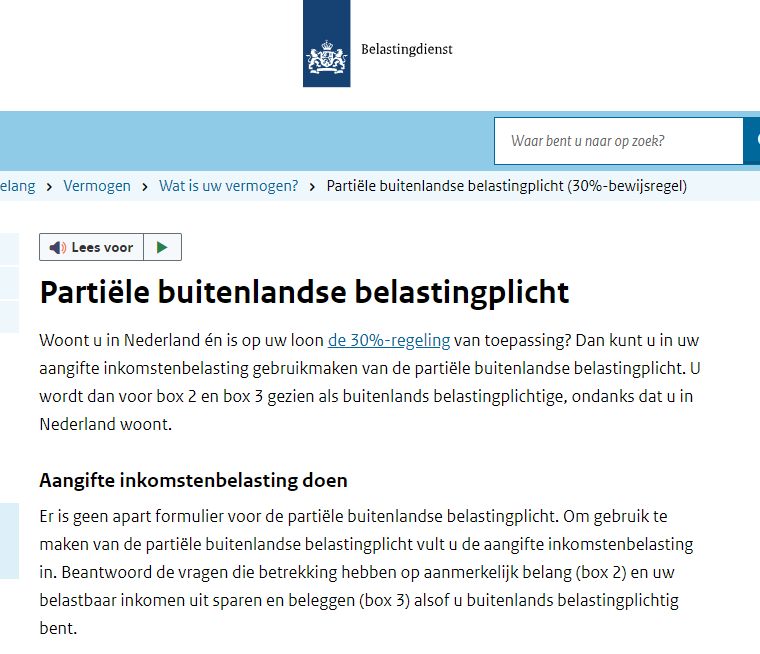Click the Belastingdienst wordmark text

(407, 49)
